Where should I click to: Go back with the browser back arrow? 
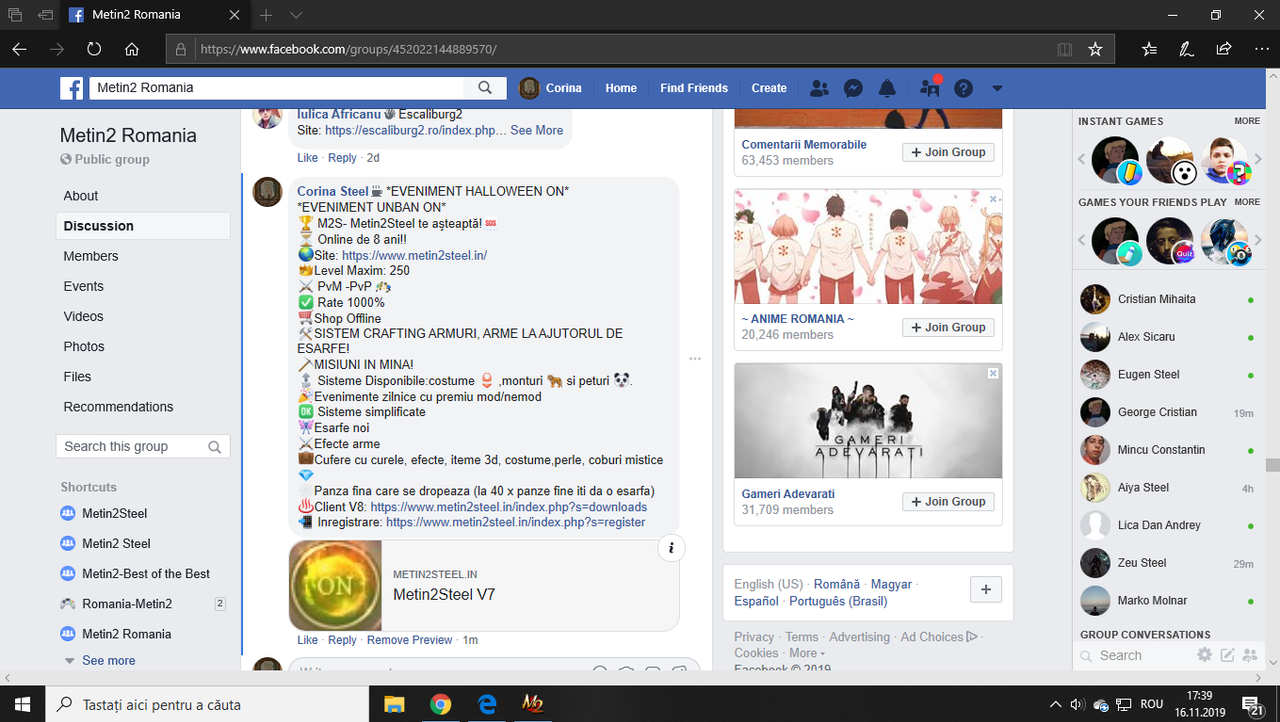click(x=20, y=48)
